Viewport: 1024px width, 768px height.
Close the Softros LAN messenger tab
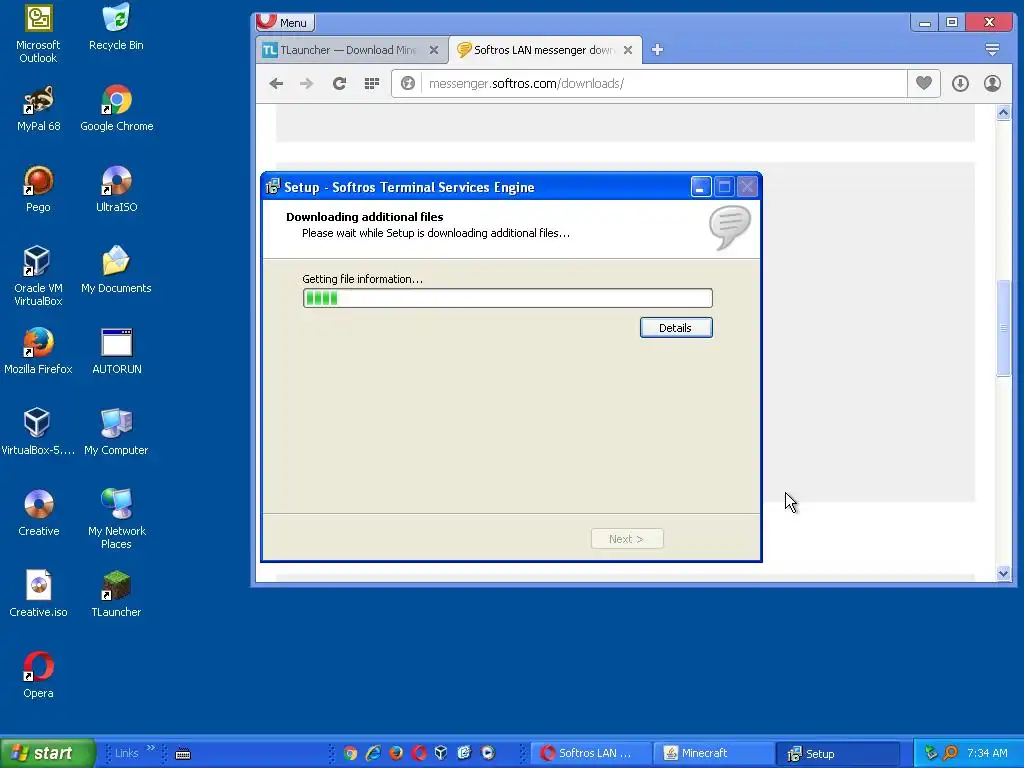628,50
